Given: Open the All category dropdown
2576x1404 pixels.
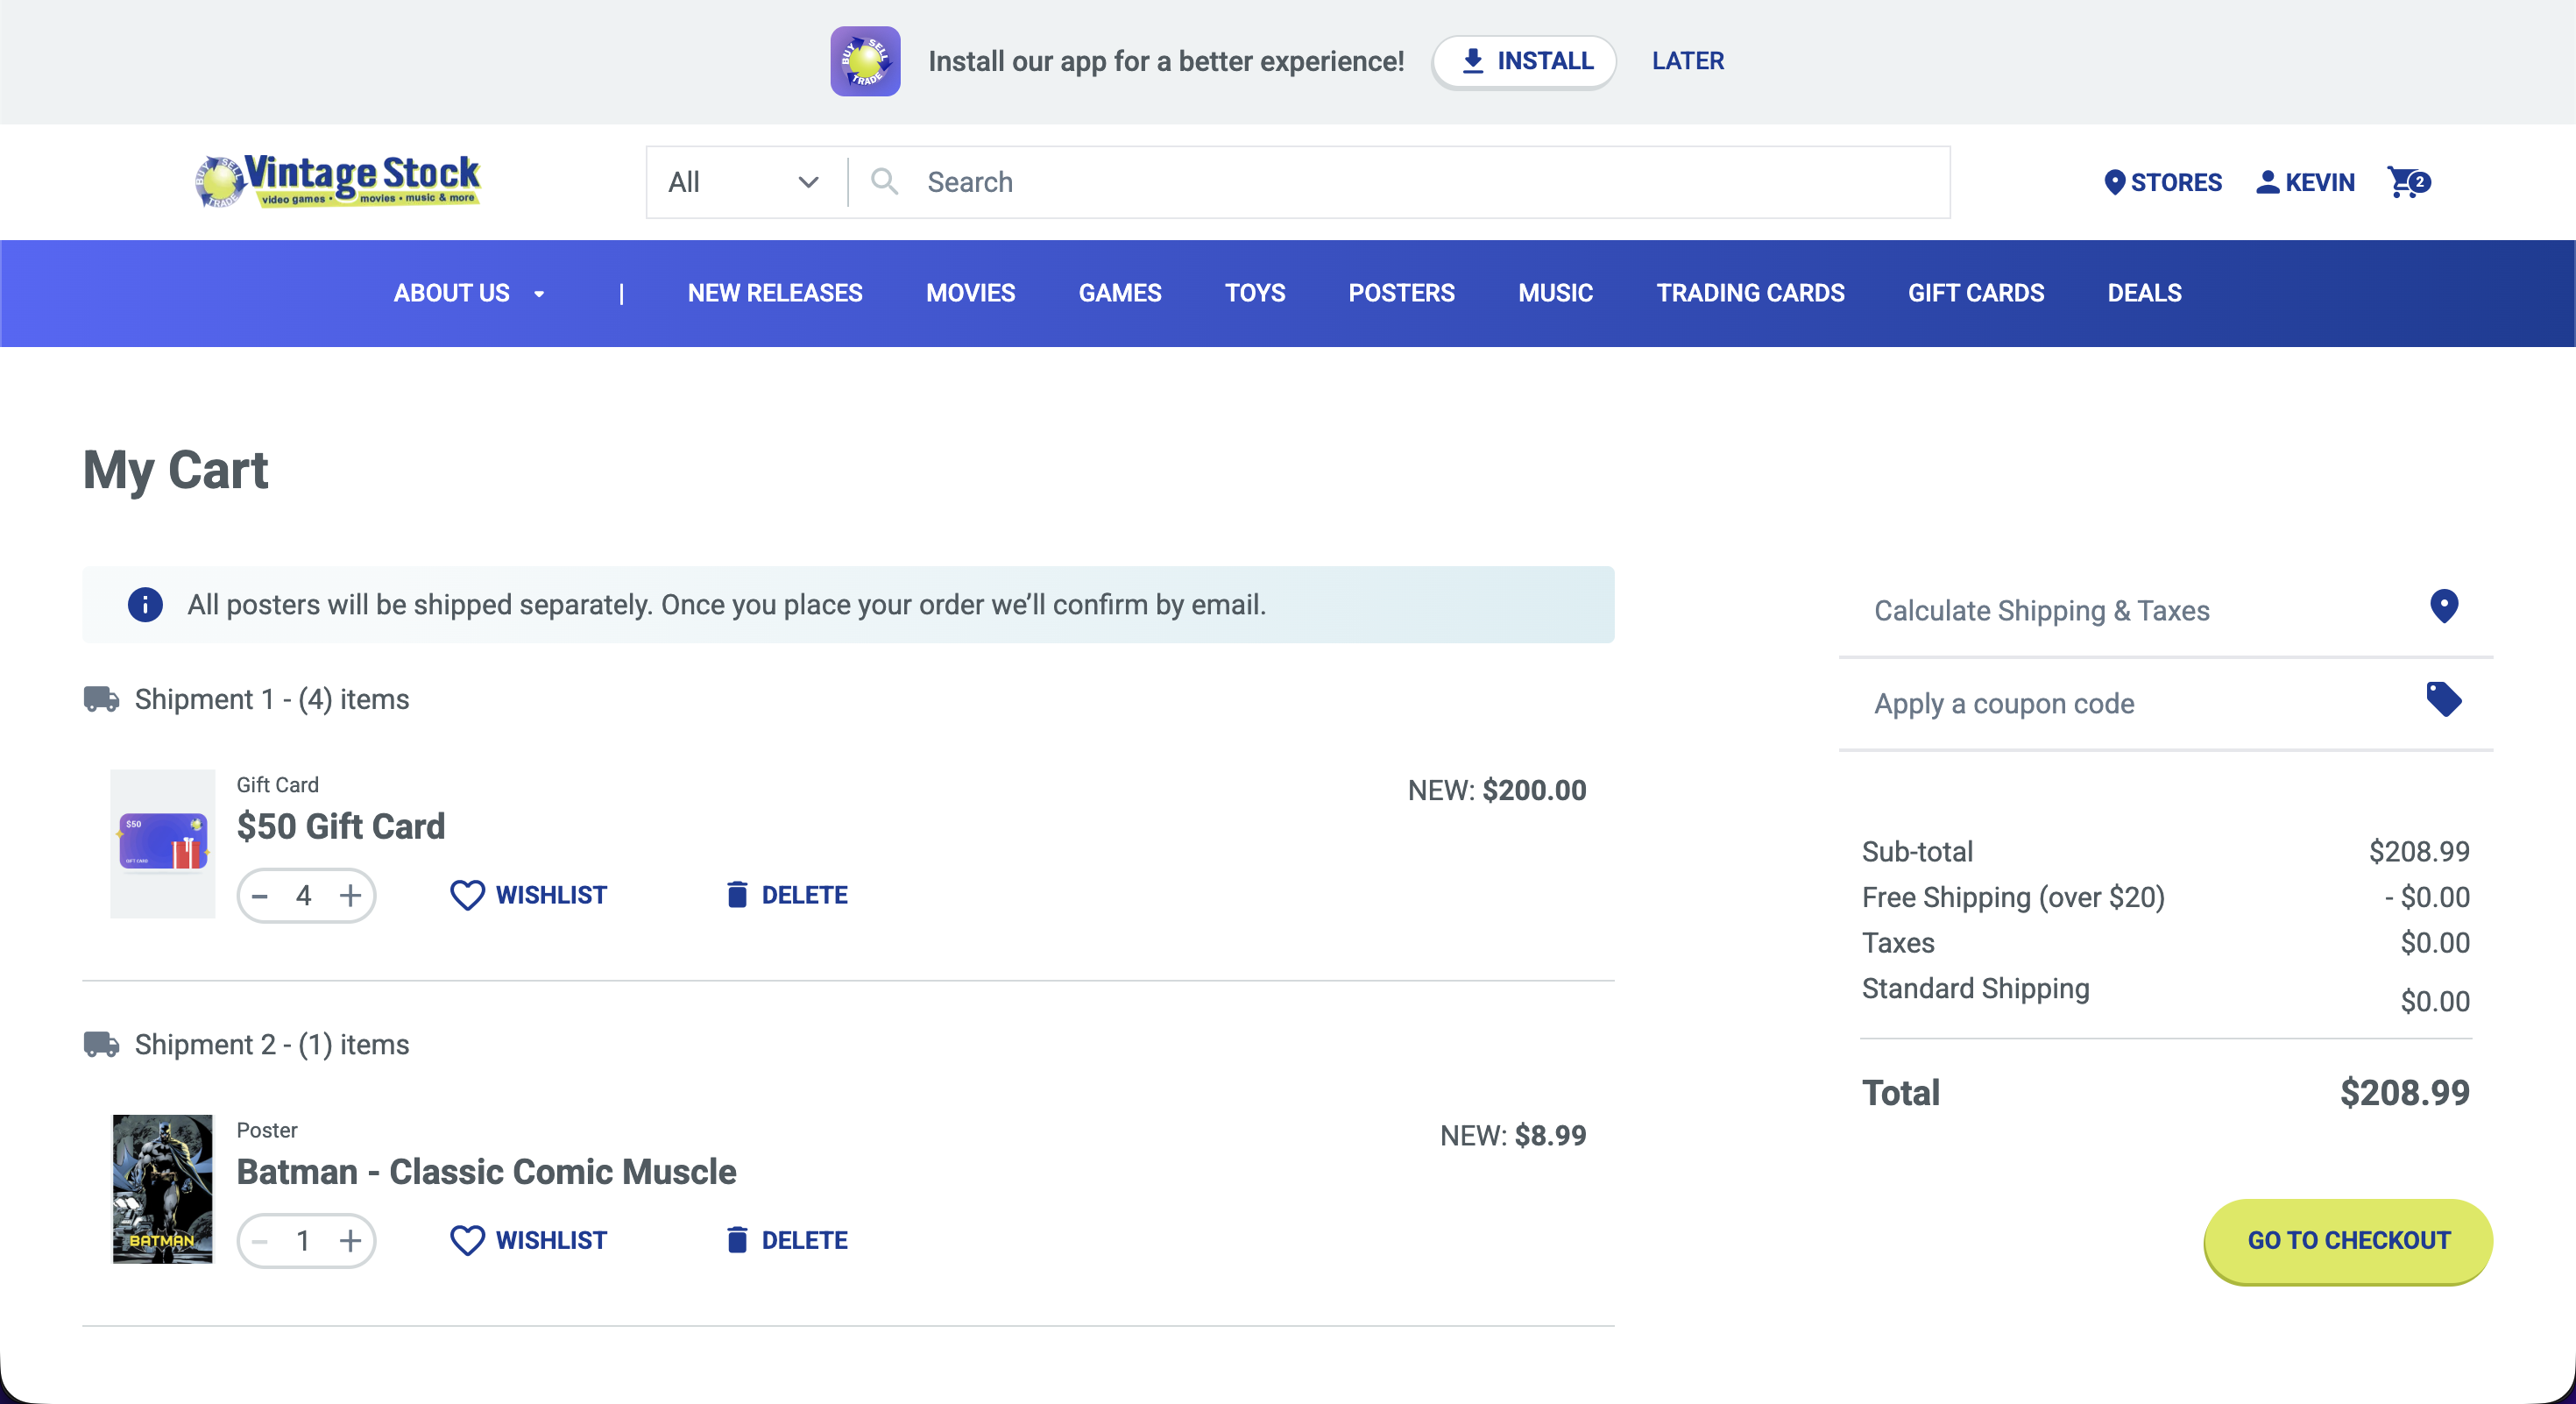Looking at the screenshot, I should [746, 182].
